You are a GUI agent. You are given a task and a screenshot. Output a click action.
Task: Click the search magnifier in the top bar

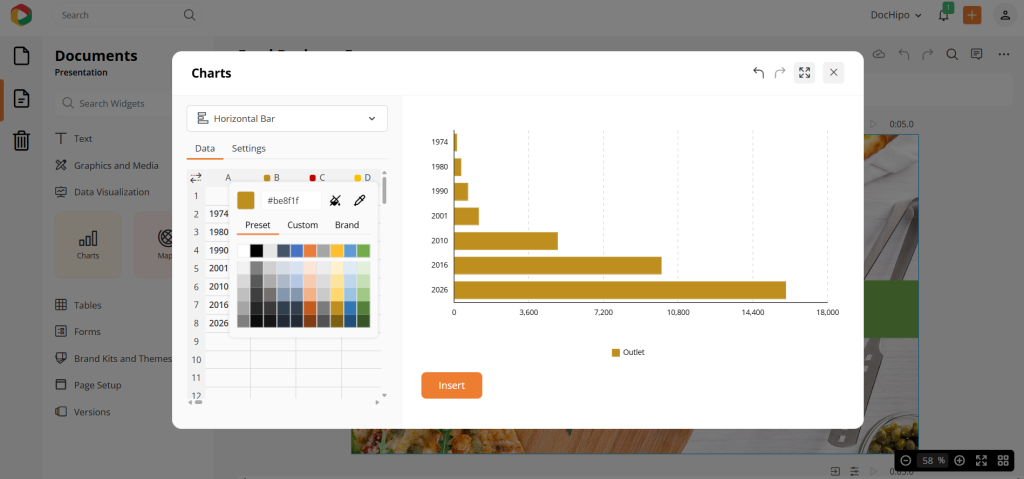(189, 14)
